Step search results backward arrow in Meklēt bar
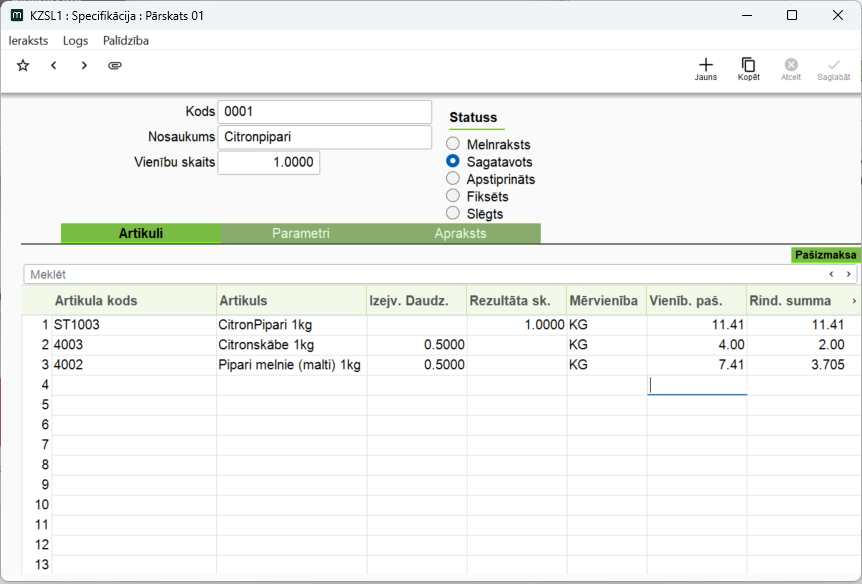The width and height of the screenshot is (862, 584). click(831, 274)
